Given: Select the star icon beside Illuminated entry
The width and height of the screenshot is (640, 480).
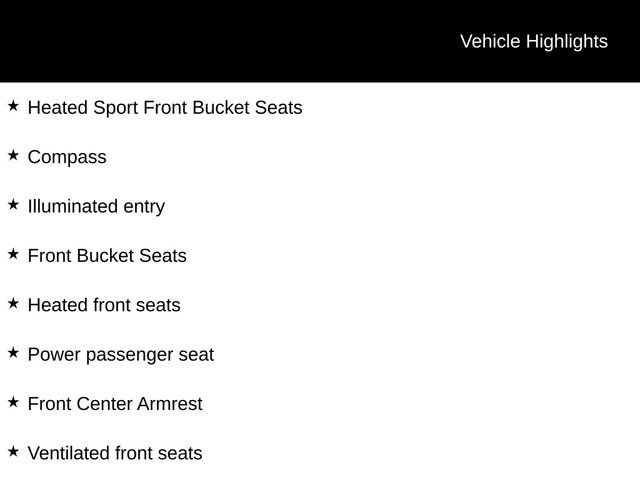Looking at the screenshot, I should [x=13, y=204].
